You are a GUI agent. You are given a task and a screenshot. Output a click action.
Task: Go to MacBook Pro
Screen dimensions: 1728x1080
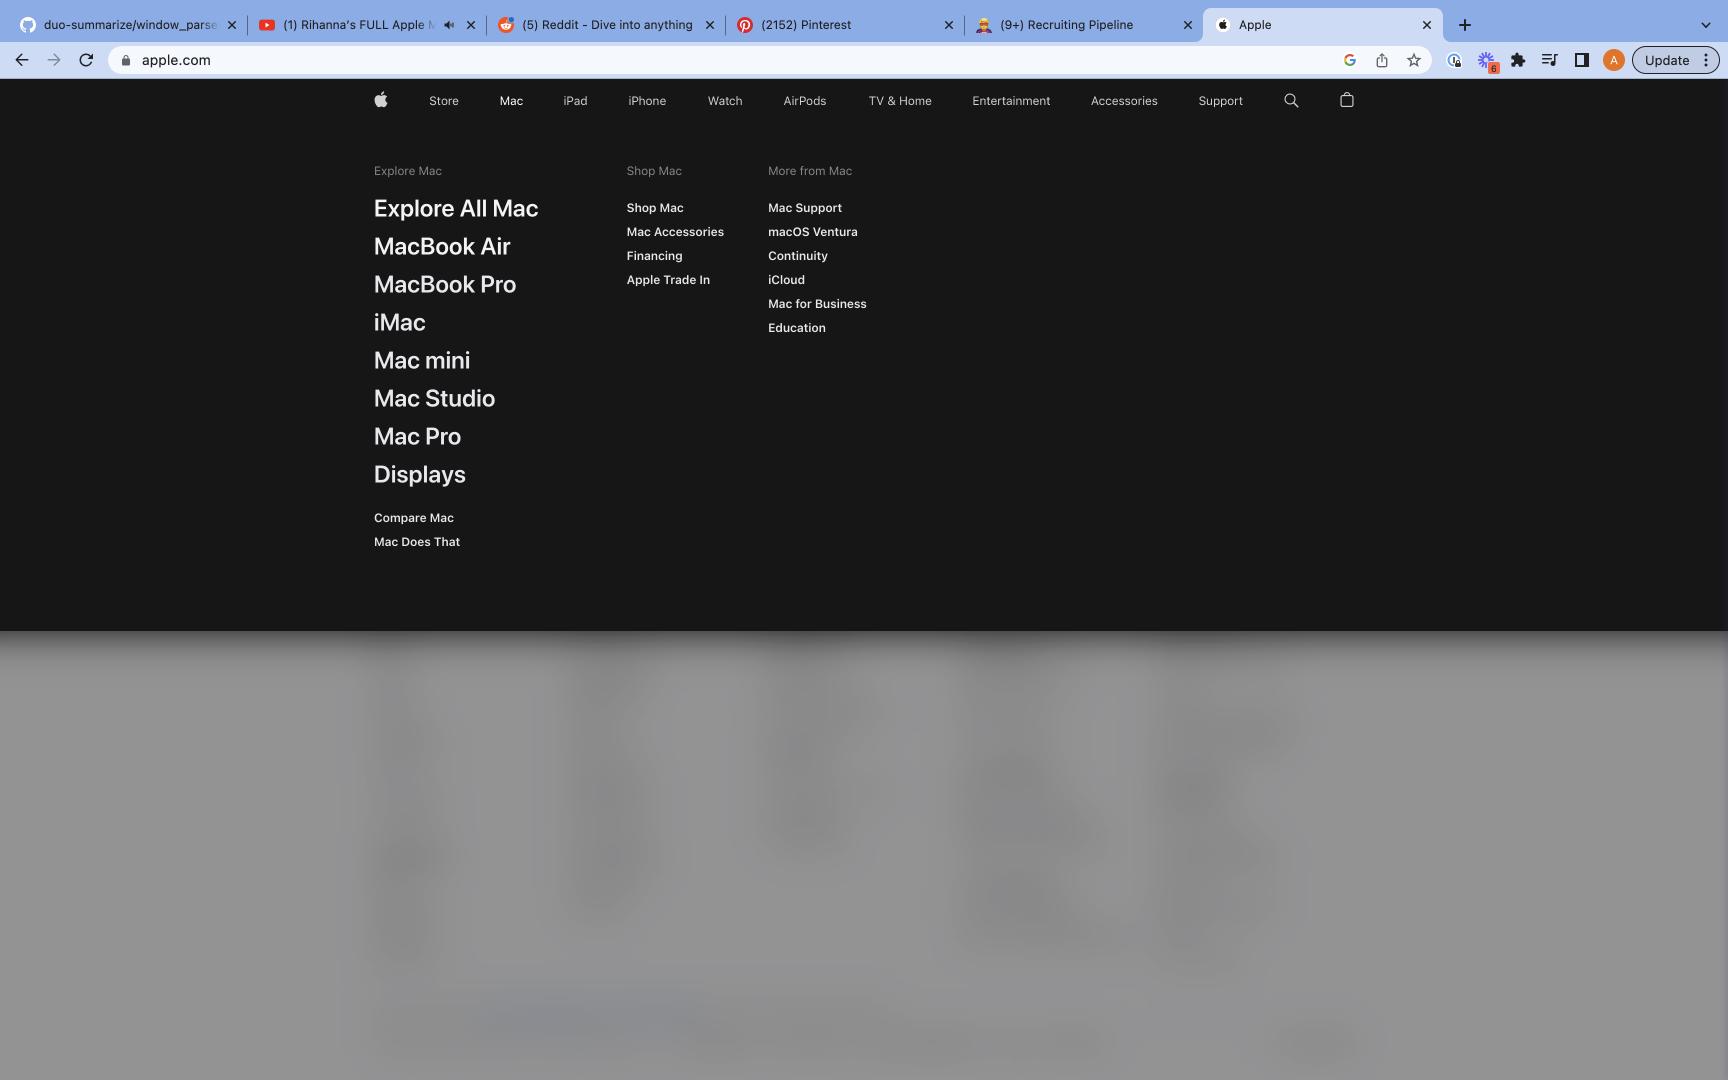coord(445,284)
